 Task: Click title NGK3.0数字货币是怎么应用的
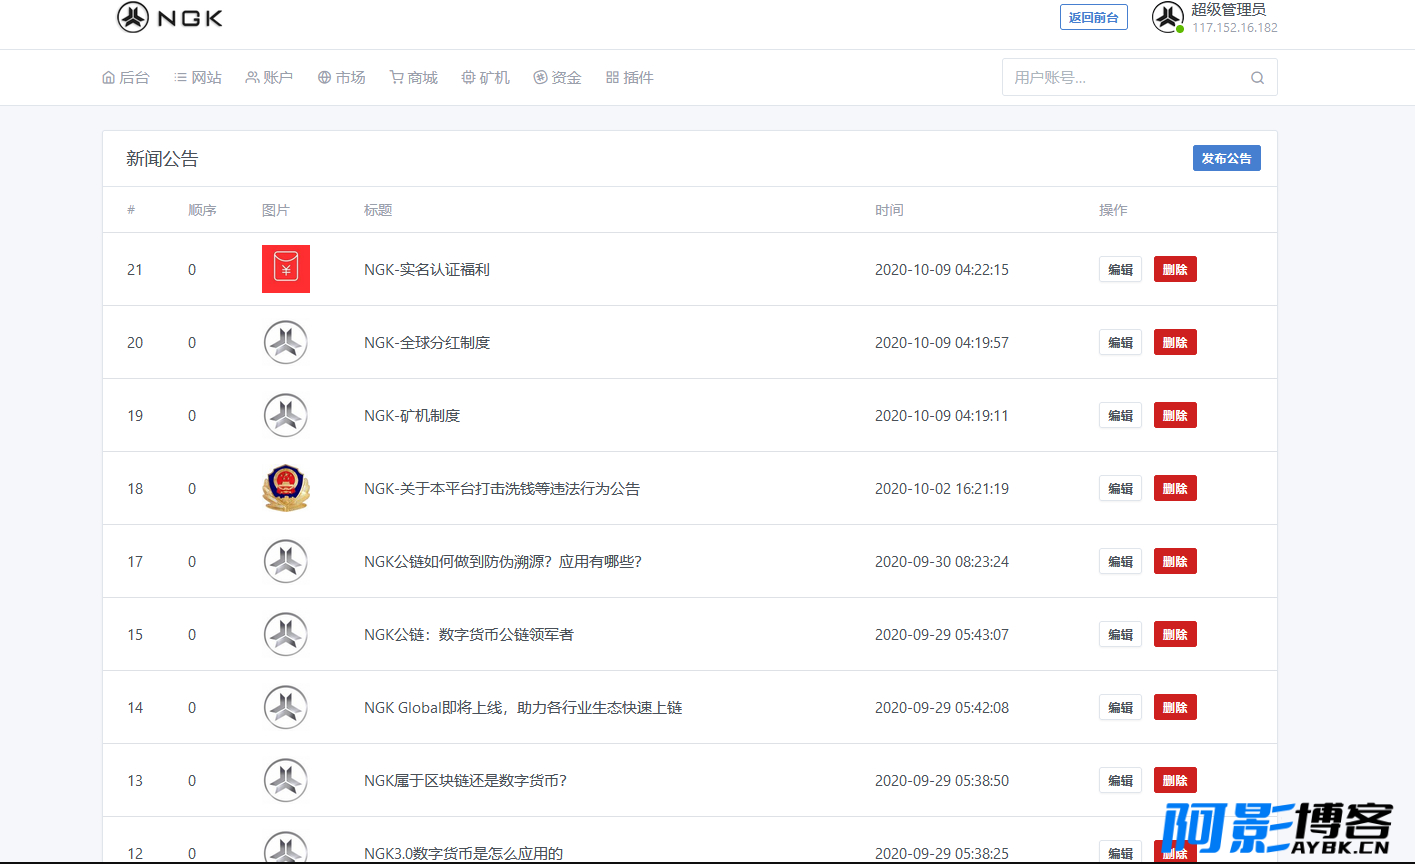coord(464,853)
